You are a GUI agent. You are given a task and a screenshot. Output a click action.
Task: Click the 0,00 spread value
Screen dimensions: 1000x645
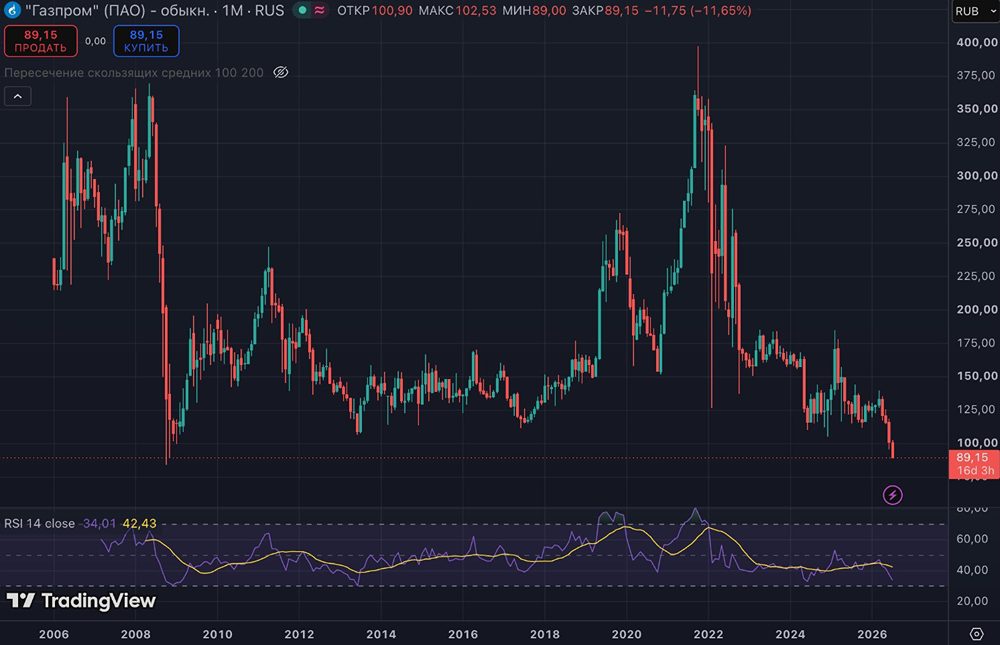tap(95, 41)
